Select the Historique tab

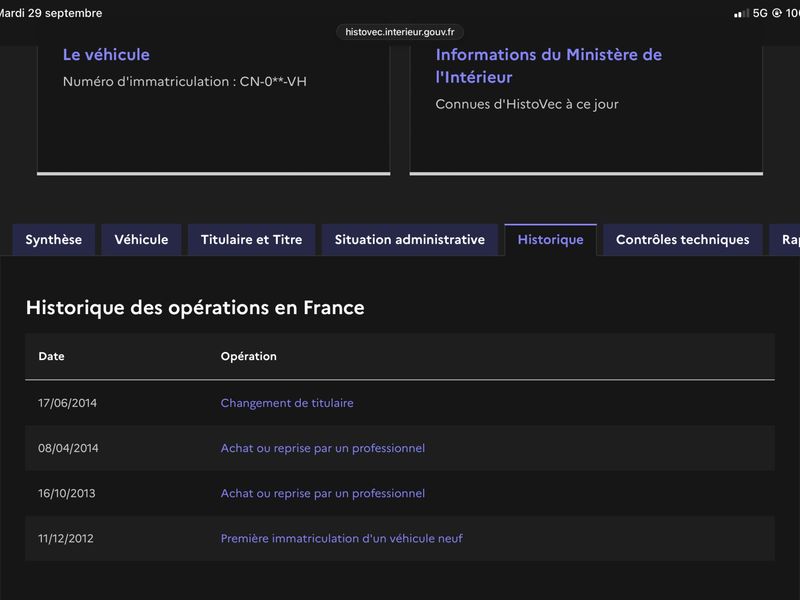point(551,239)
